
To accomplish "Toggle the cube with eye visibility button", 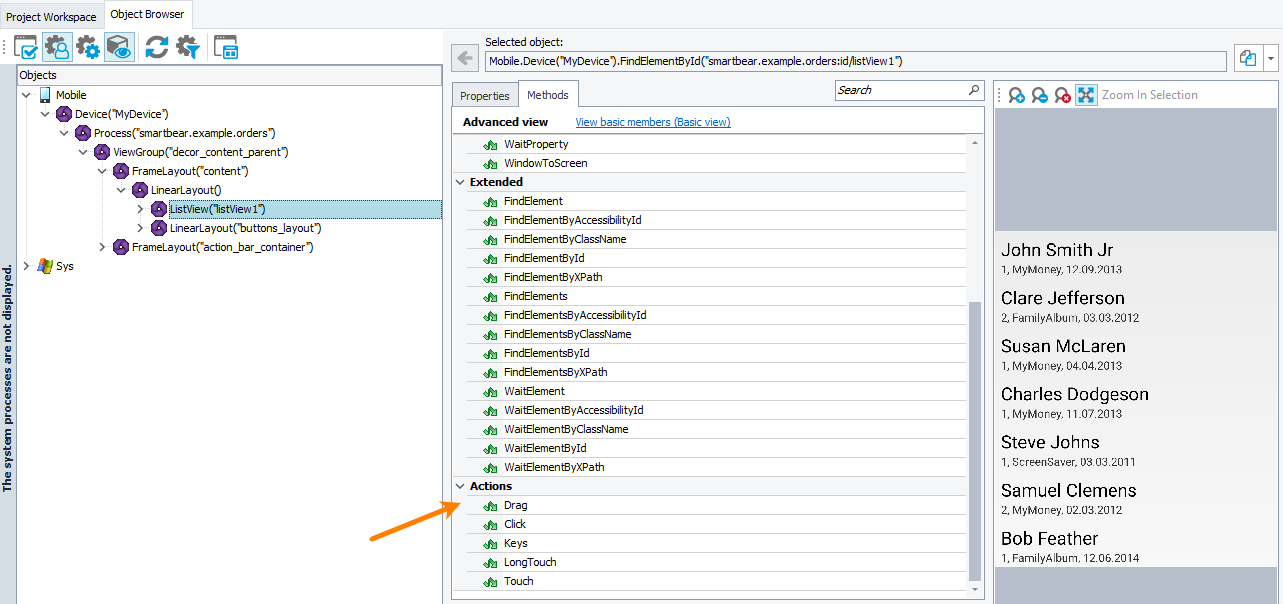I will pyautogui.click(x=119, y=47).
